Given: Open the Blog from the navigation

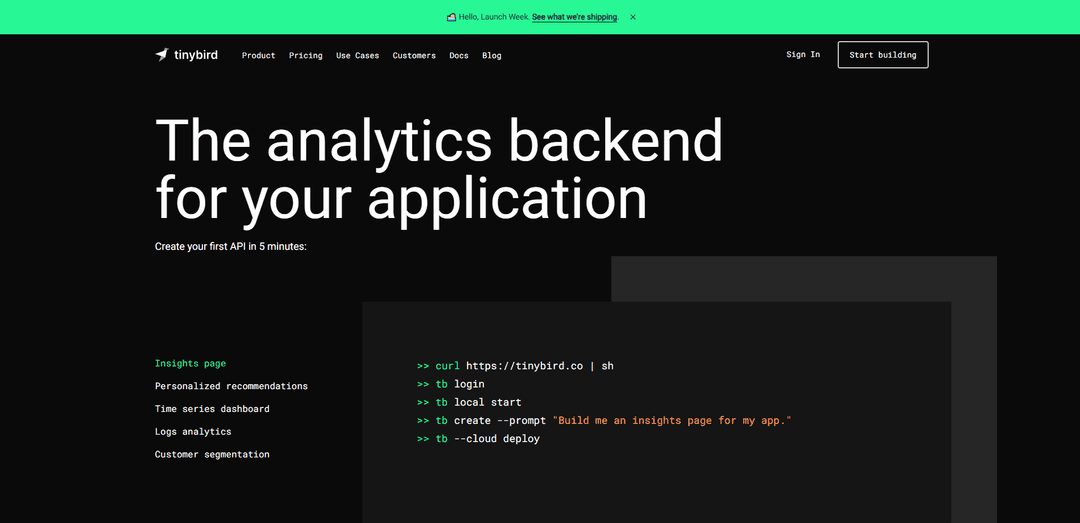Looking at the screenshot, I should coord(492,56).
